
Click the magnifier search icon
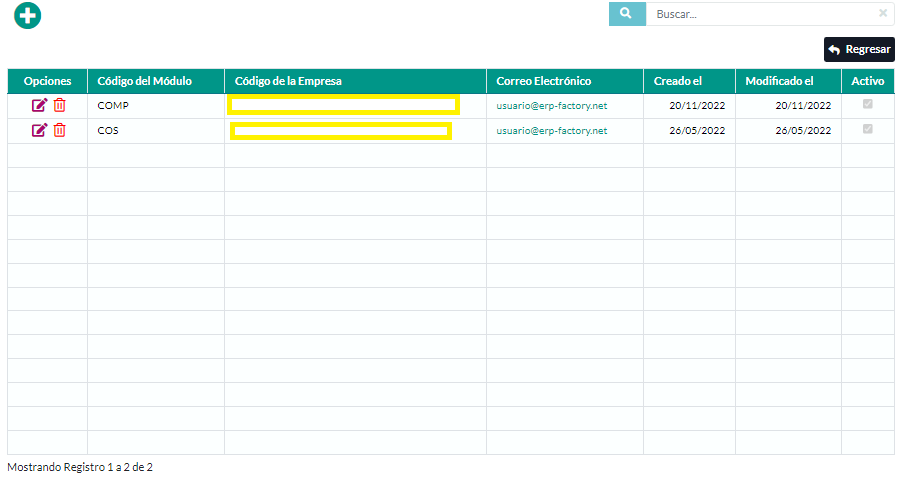point(627,14)
